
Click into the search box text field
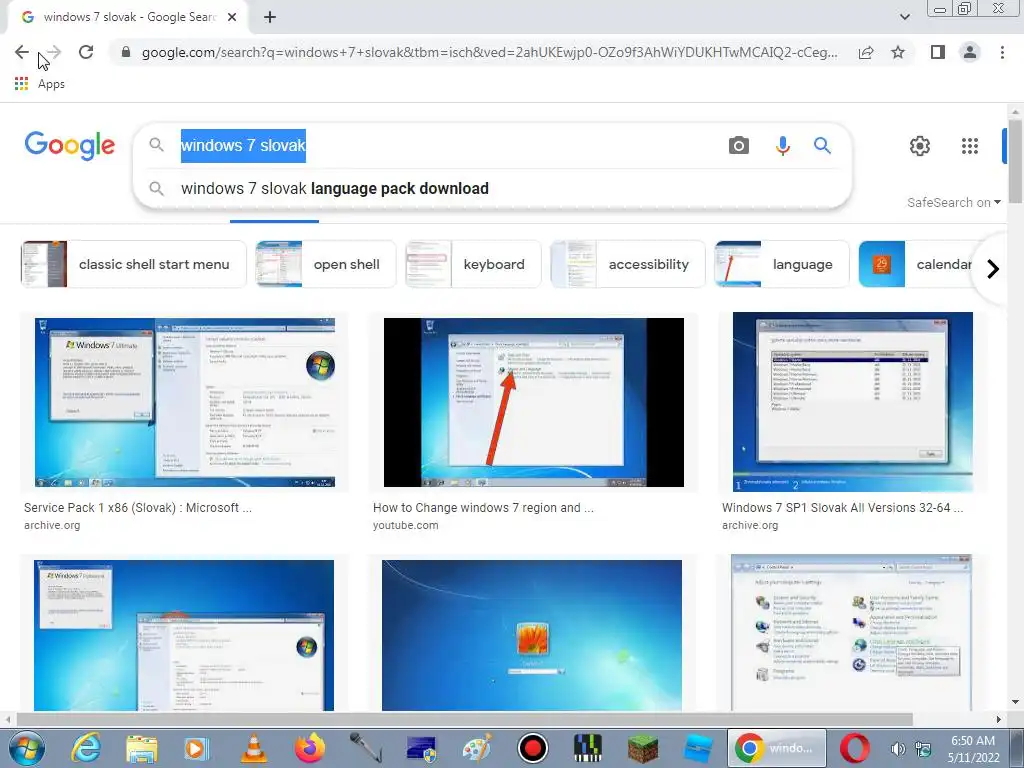point(444,145)
